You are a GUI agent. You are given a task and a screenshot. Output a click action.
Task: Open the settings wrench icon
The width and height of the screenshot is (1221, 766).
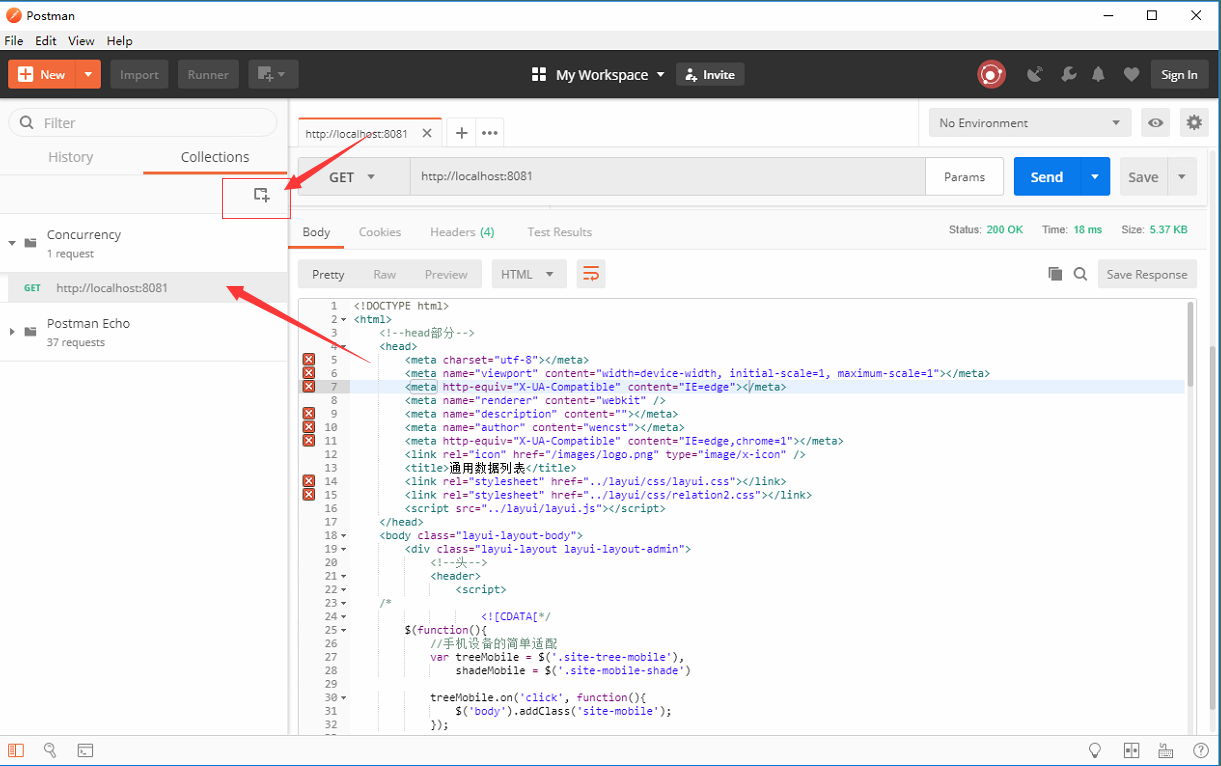[1068, 74]
